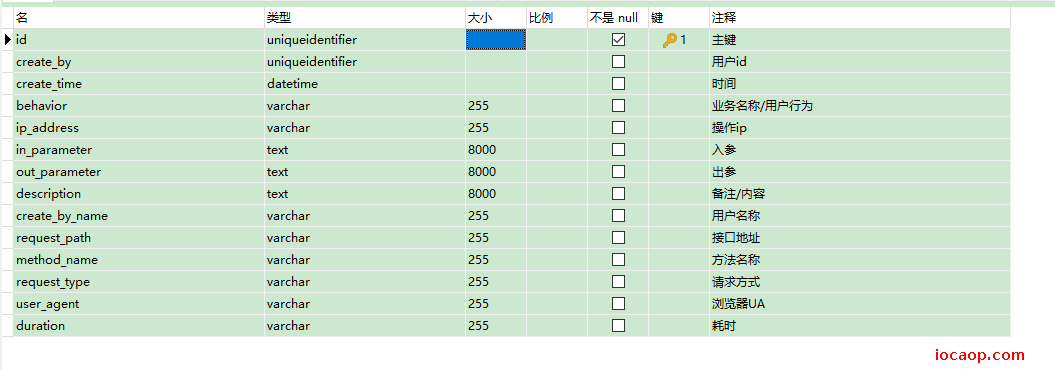This screenshot has height=370, width=1055.
Task: Enable not null for create_by field
Action: pyautogui.click(x=618, y=62)
